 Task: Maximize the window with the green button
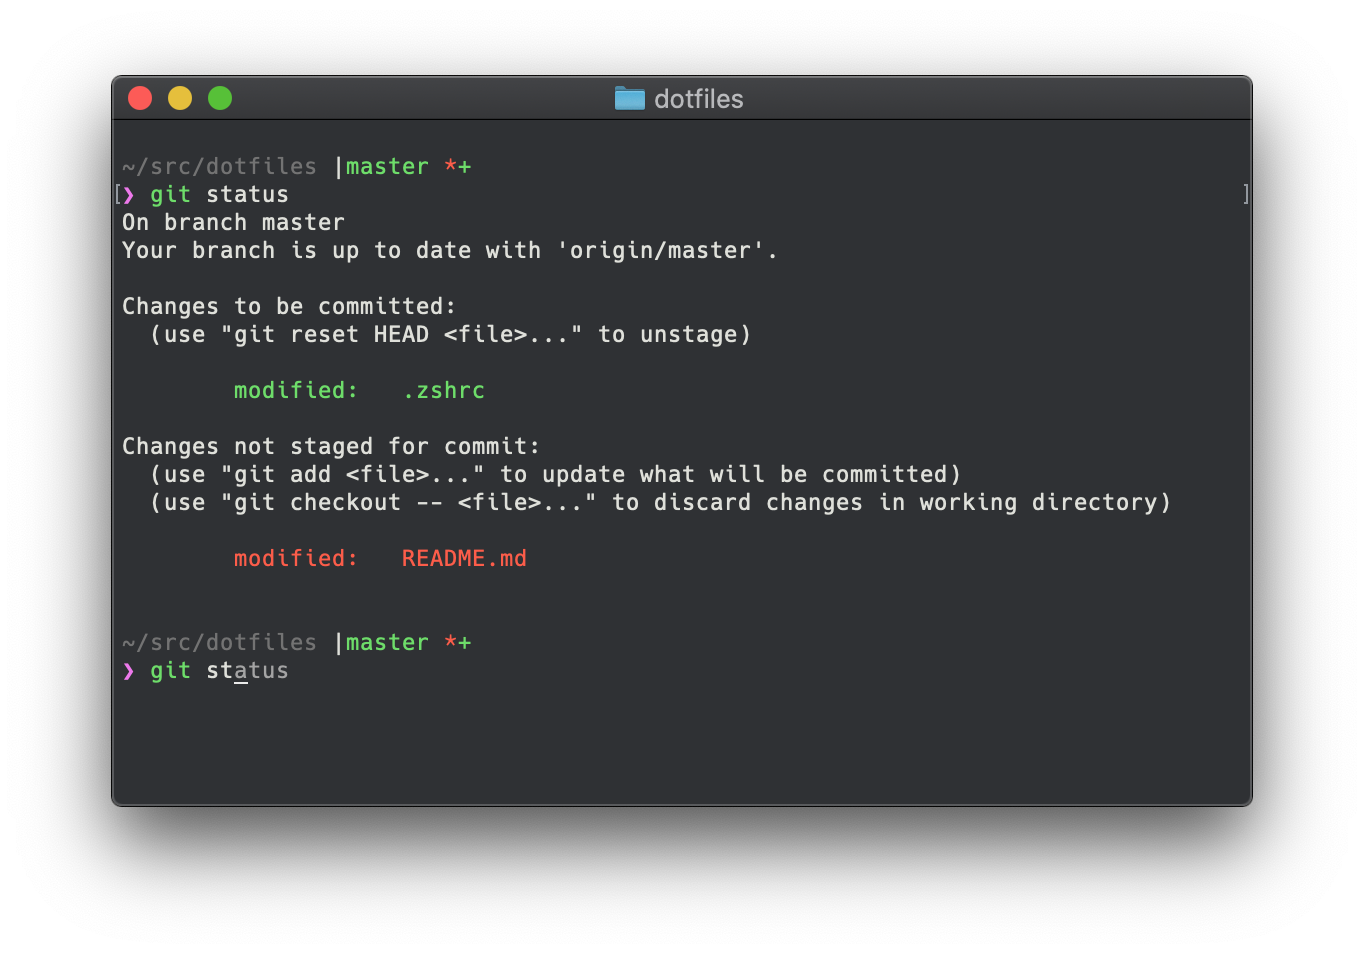tap(220, 98)
